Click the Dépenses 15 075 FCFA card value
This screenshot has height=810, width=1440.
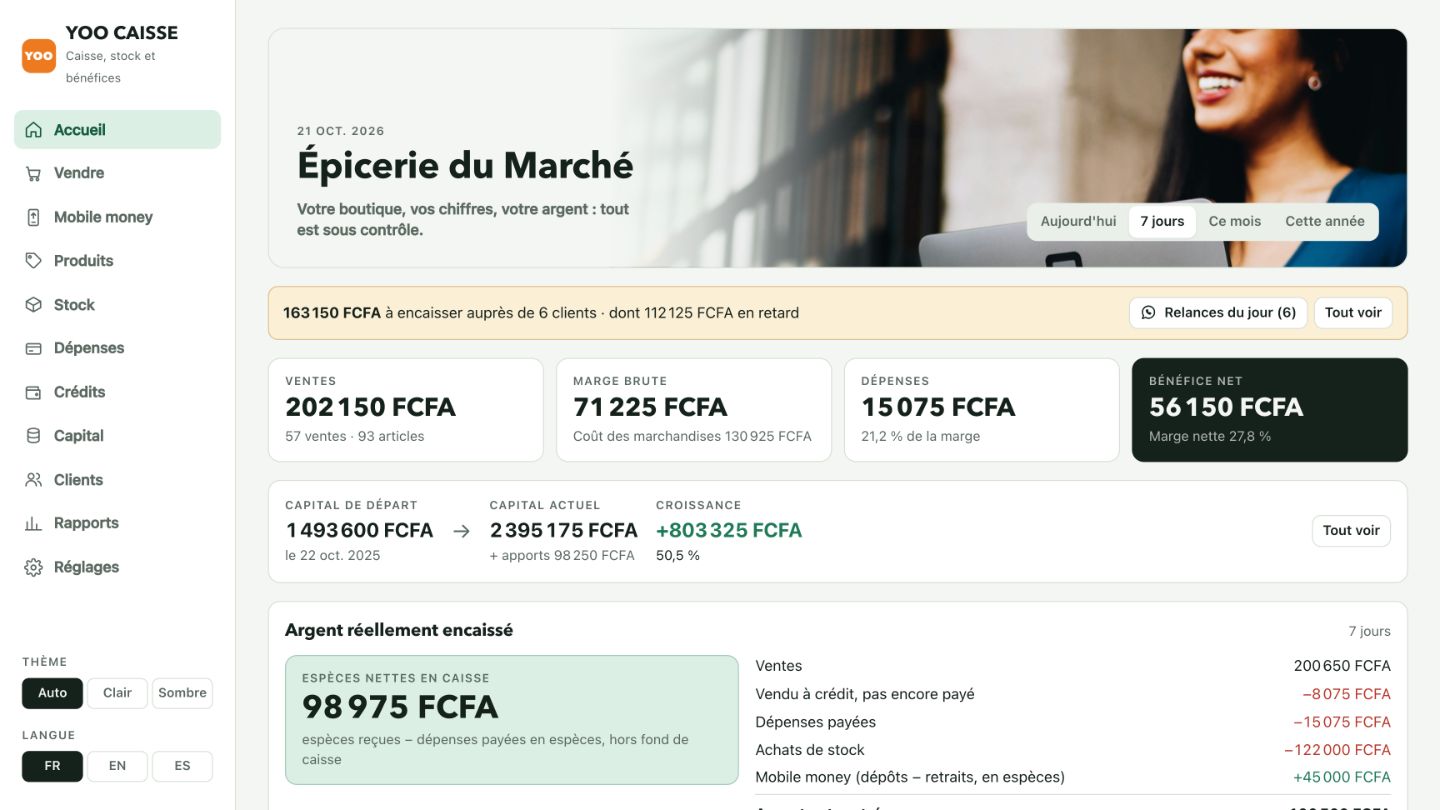938,408
